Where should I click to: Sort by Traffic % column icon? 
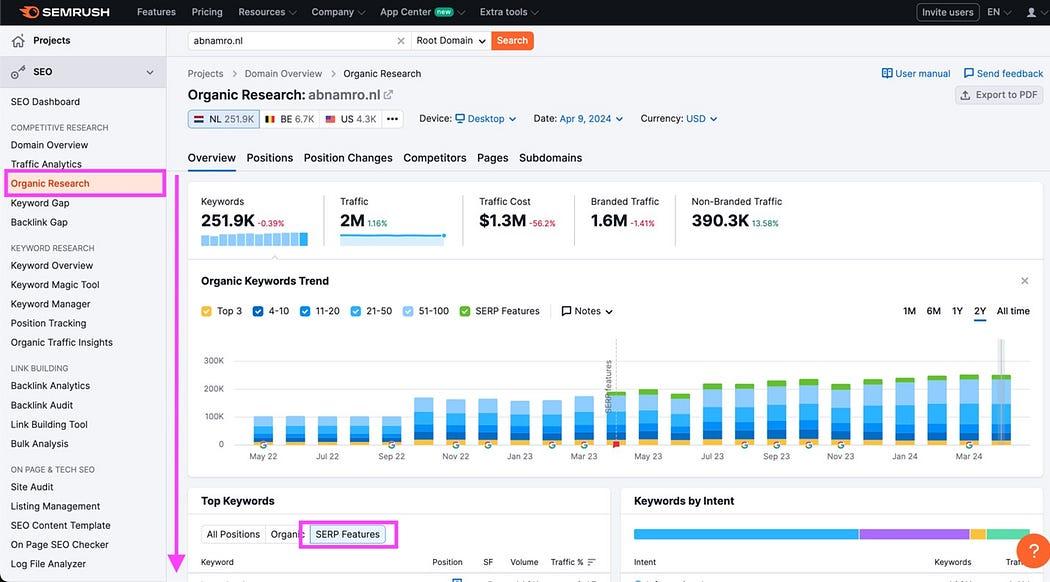[591, 562]
